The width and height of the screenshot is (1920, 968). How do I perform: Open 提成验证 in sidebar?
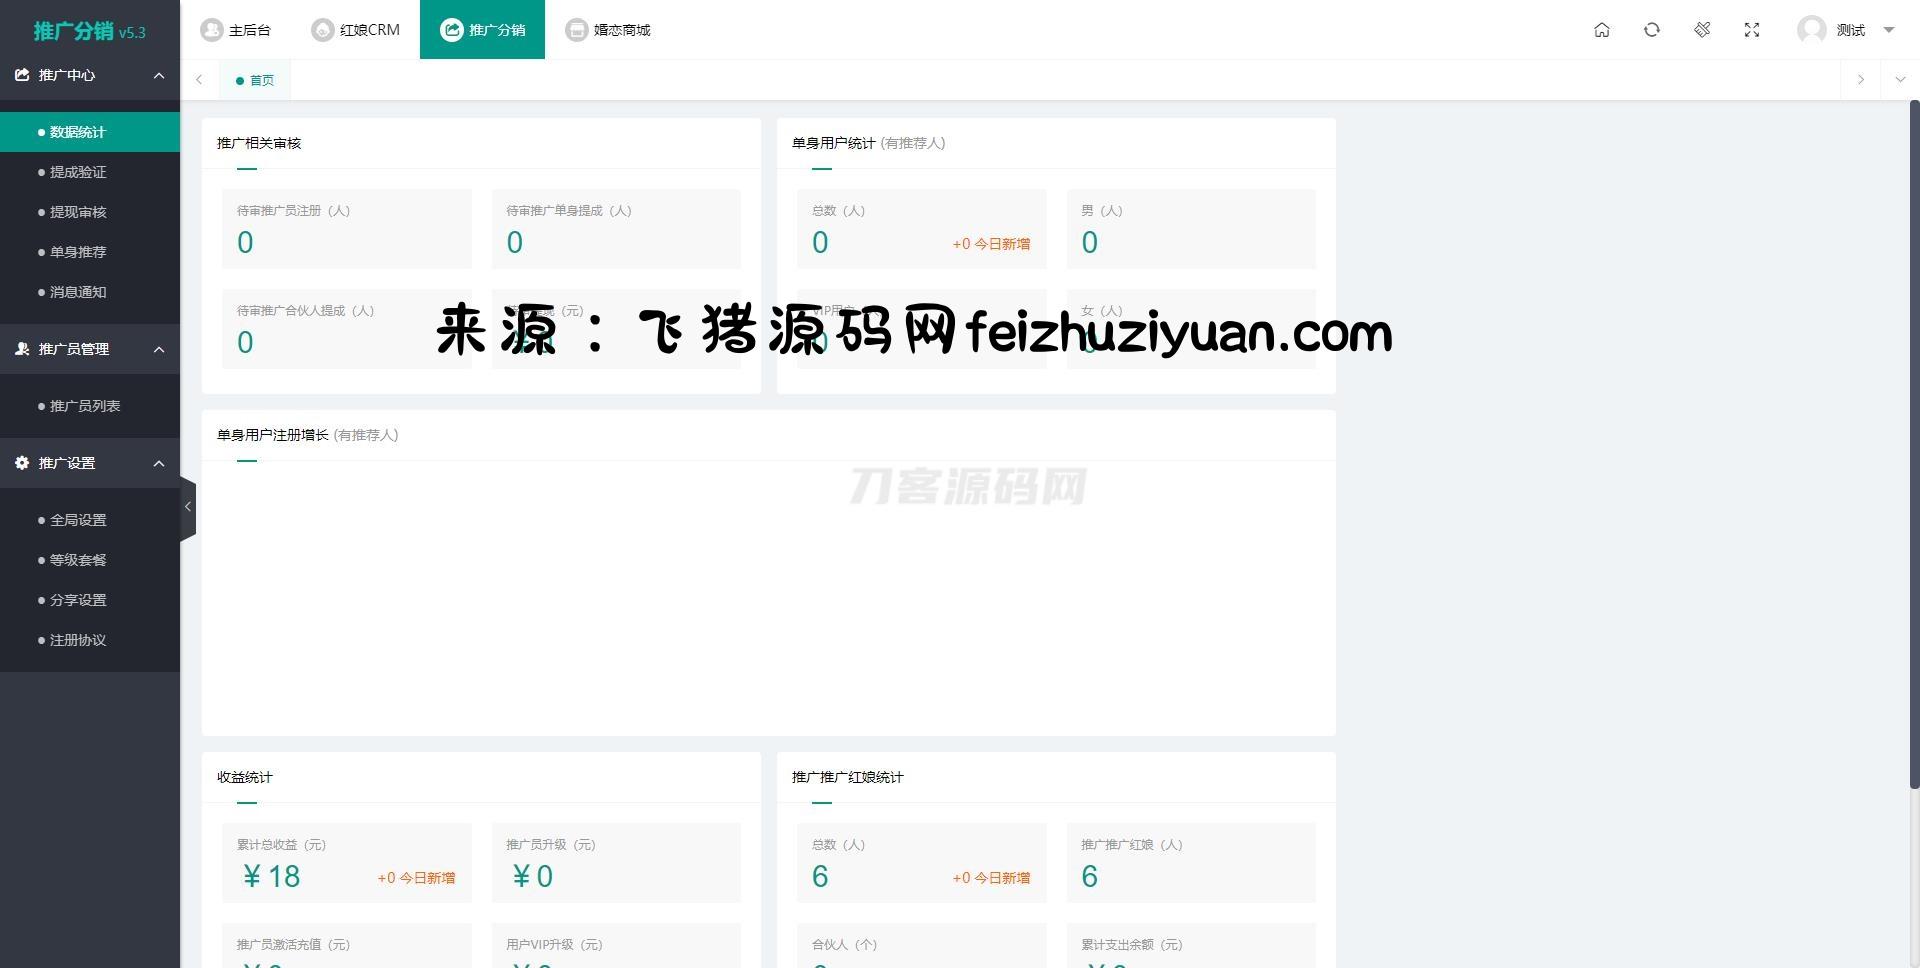[90, 172]
